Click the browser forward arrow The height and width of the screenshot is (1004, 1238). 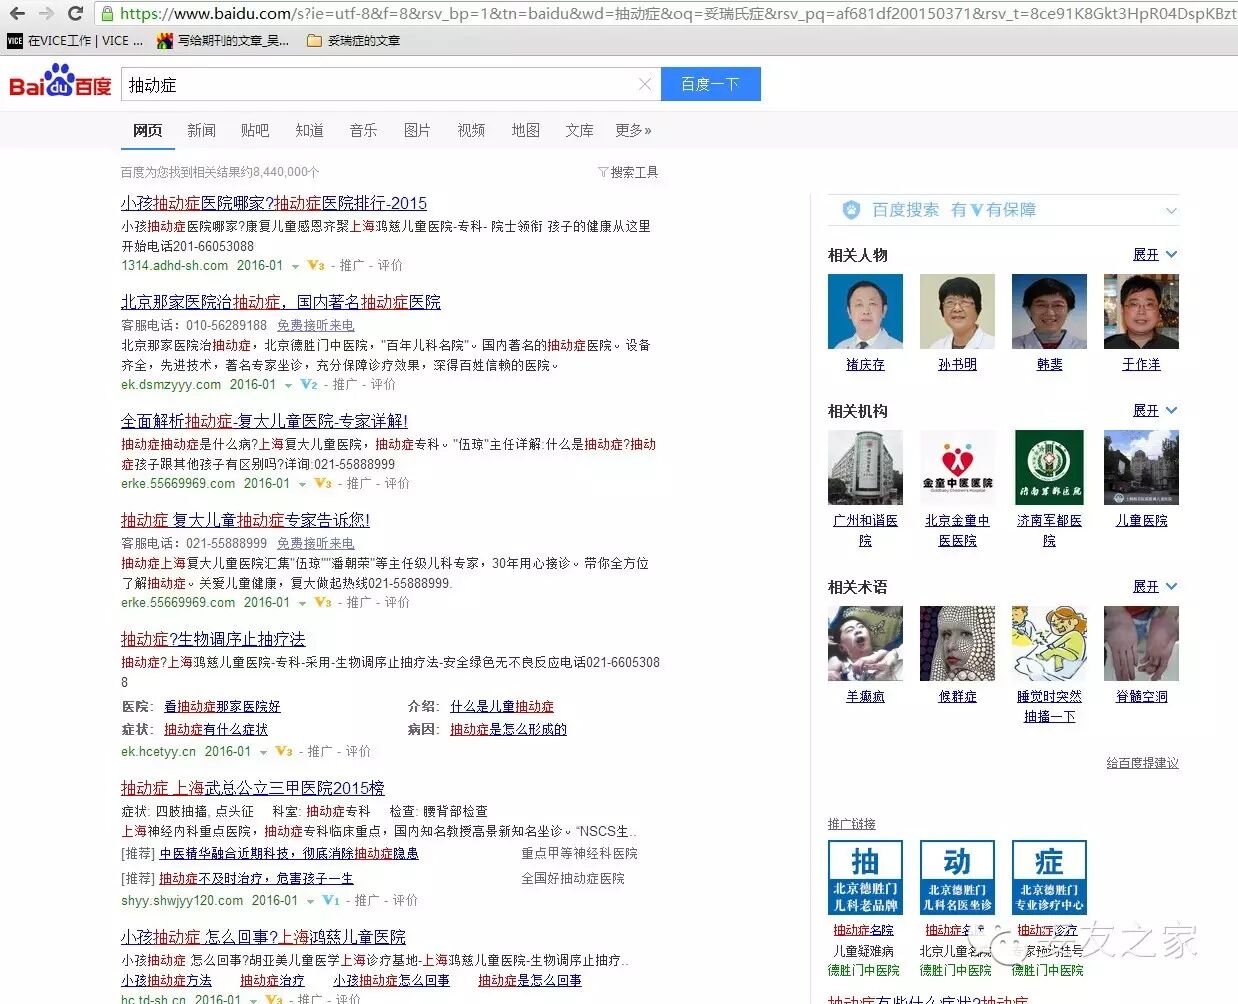click(46, 14)
